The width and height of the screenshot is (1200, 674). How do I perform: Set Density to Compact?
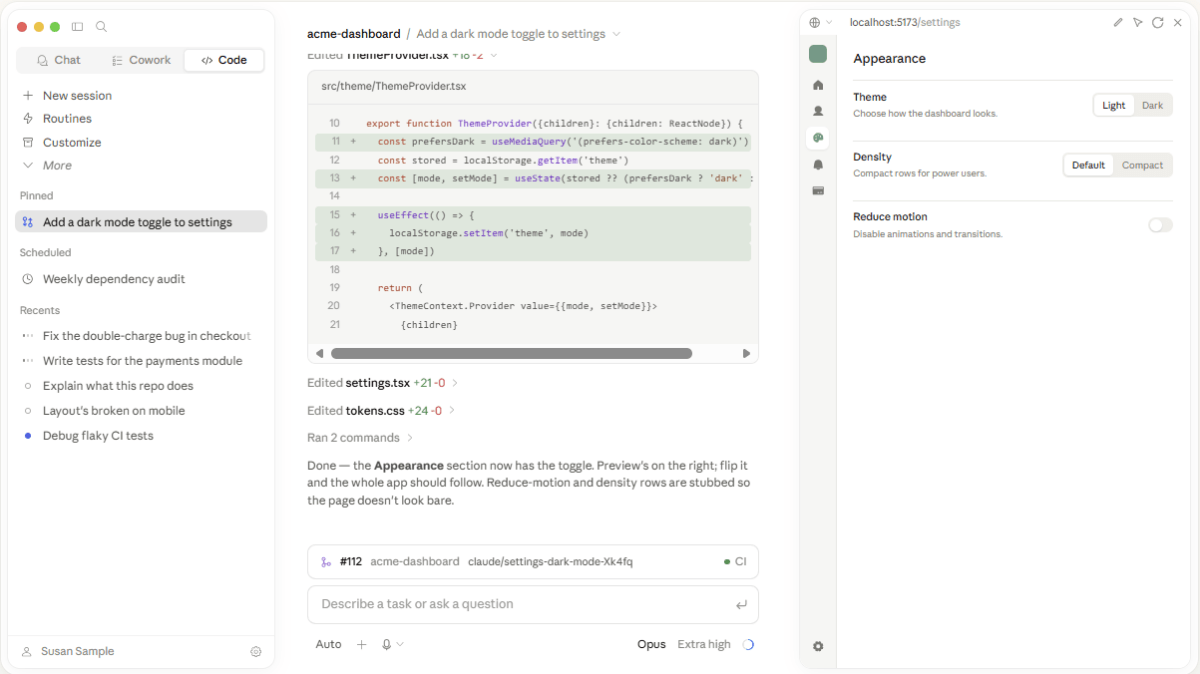(x=1142, y=165)
